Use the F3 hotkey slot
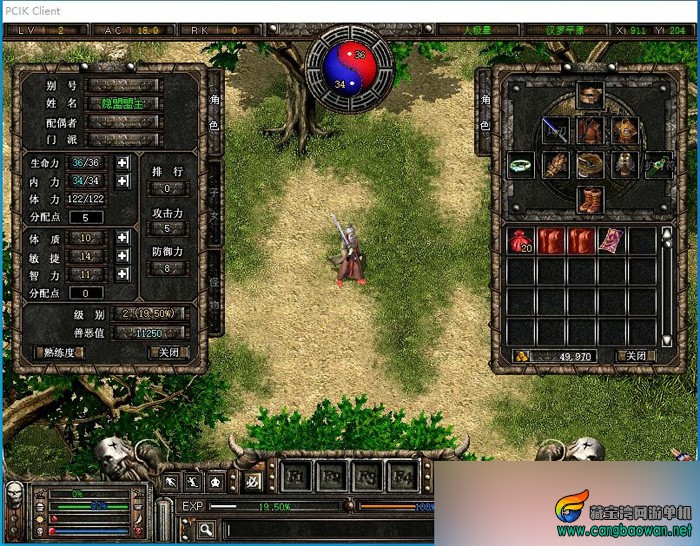 tap(367, 477)
